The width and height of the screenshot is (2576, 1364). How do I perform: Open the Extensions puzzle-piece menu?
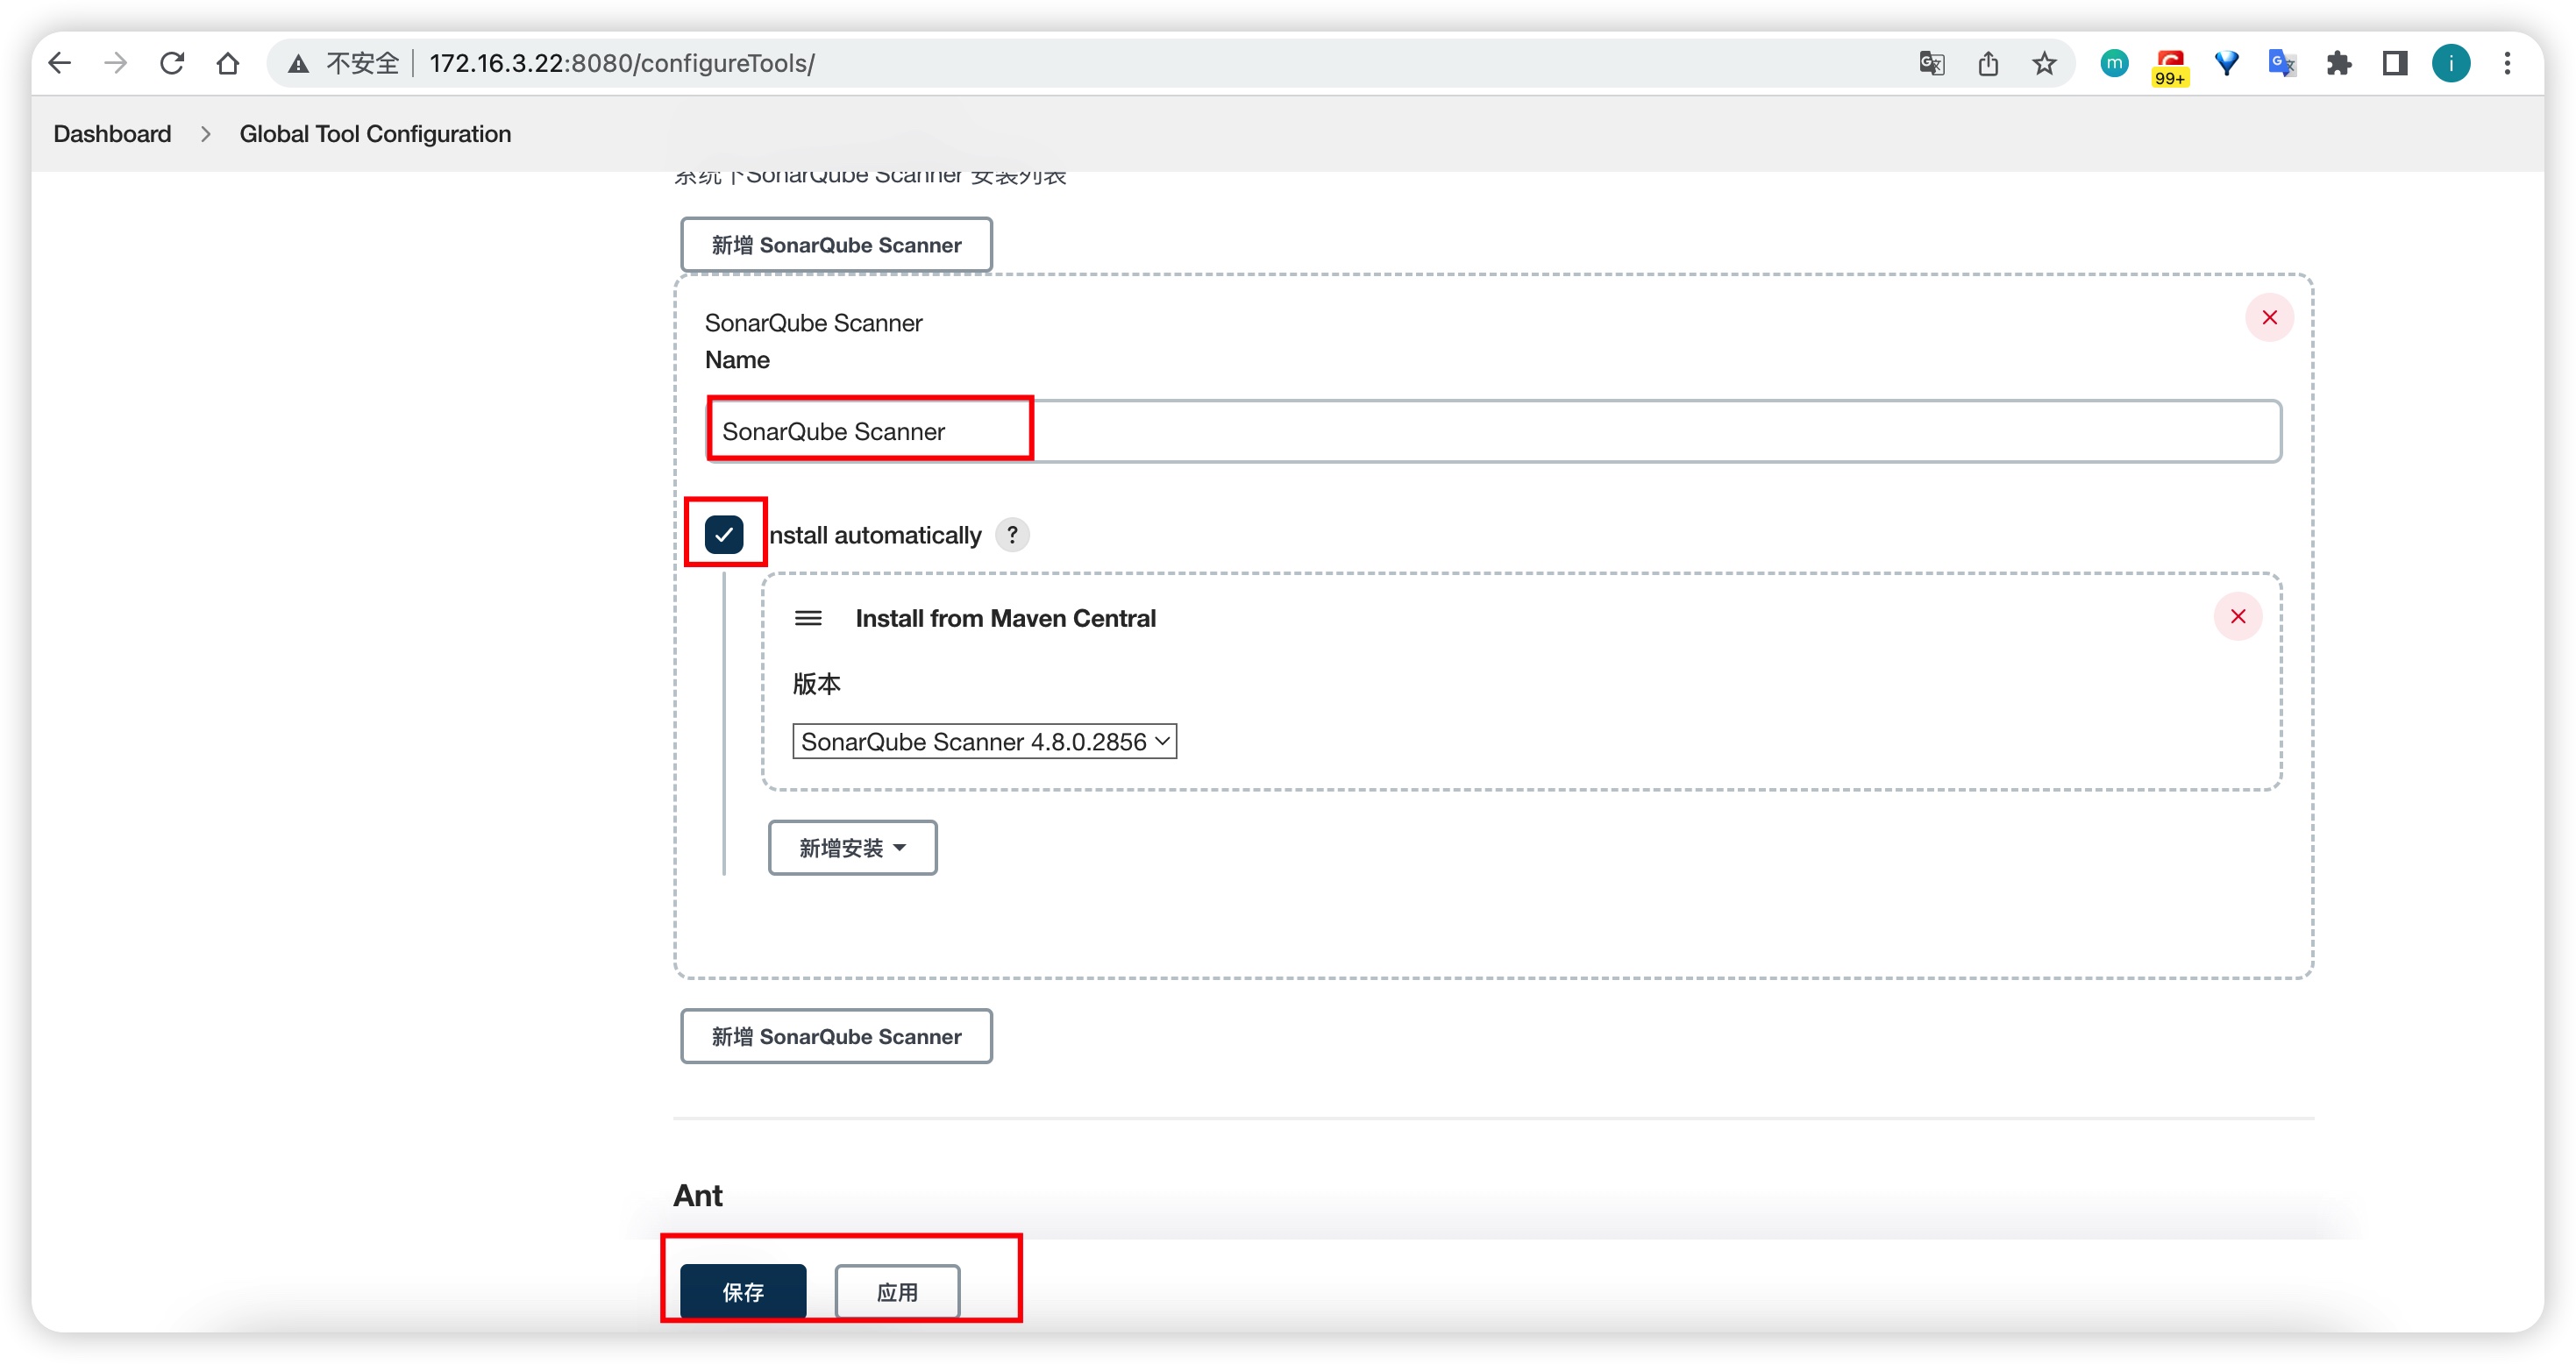click(2339, 63)
